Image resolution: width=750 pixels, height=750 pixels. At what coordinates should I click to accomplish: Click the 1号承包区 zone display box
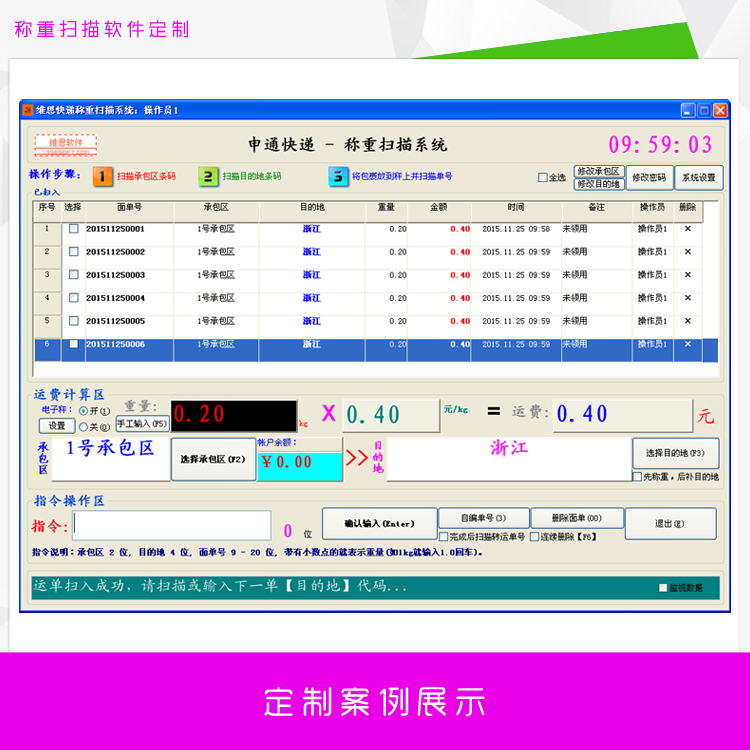[x=110, y=459]
